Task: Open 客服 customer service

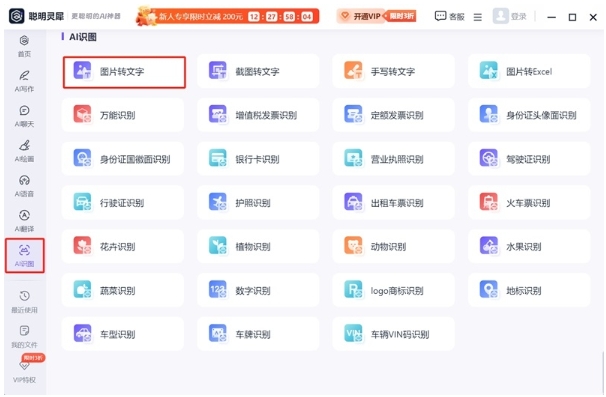Action: pos(449,17)
